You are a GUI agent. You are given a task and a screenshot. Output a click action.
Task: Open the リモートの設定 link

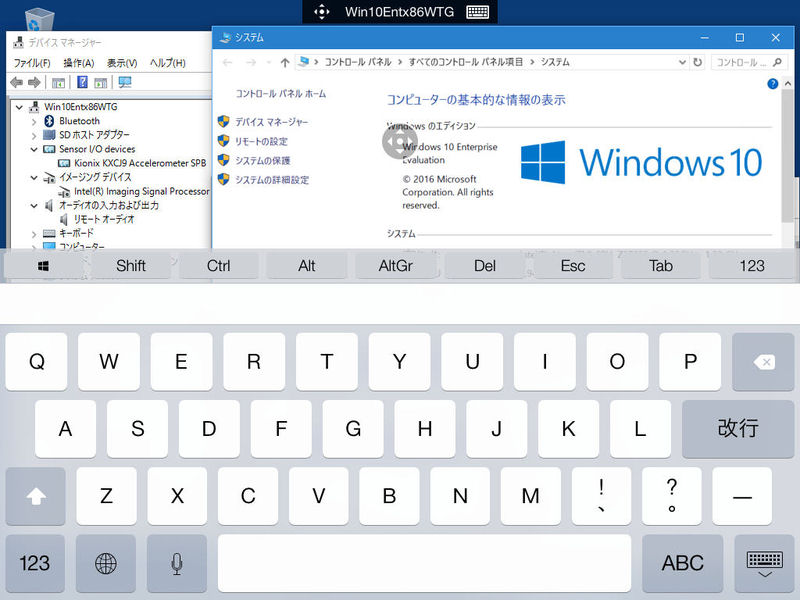(261, 141)
